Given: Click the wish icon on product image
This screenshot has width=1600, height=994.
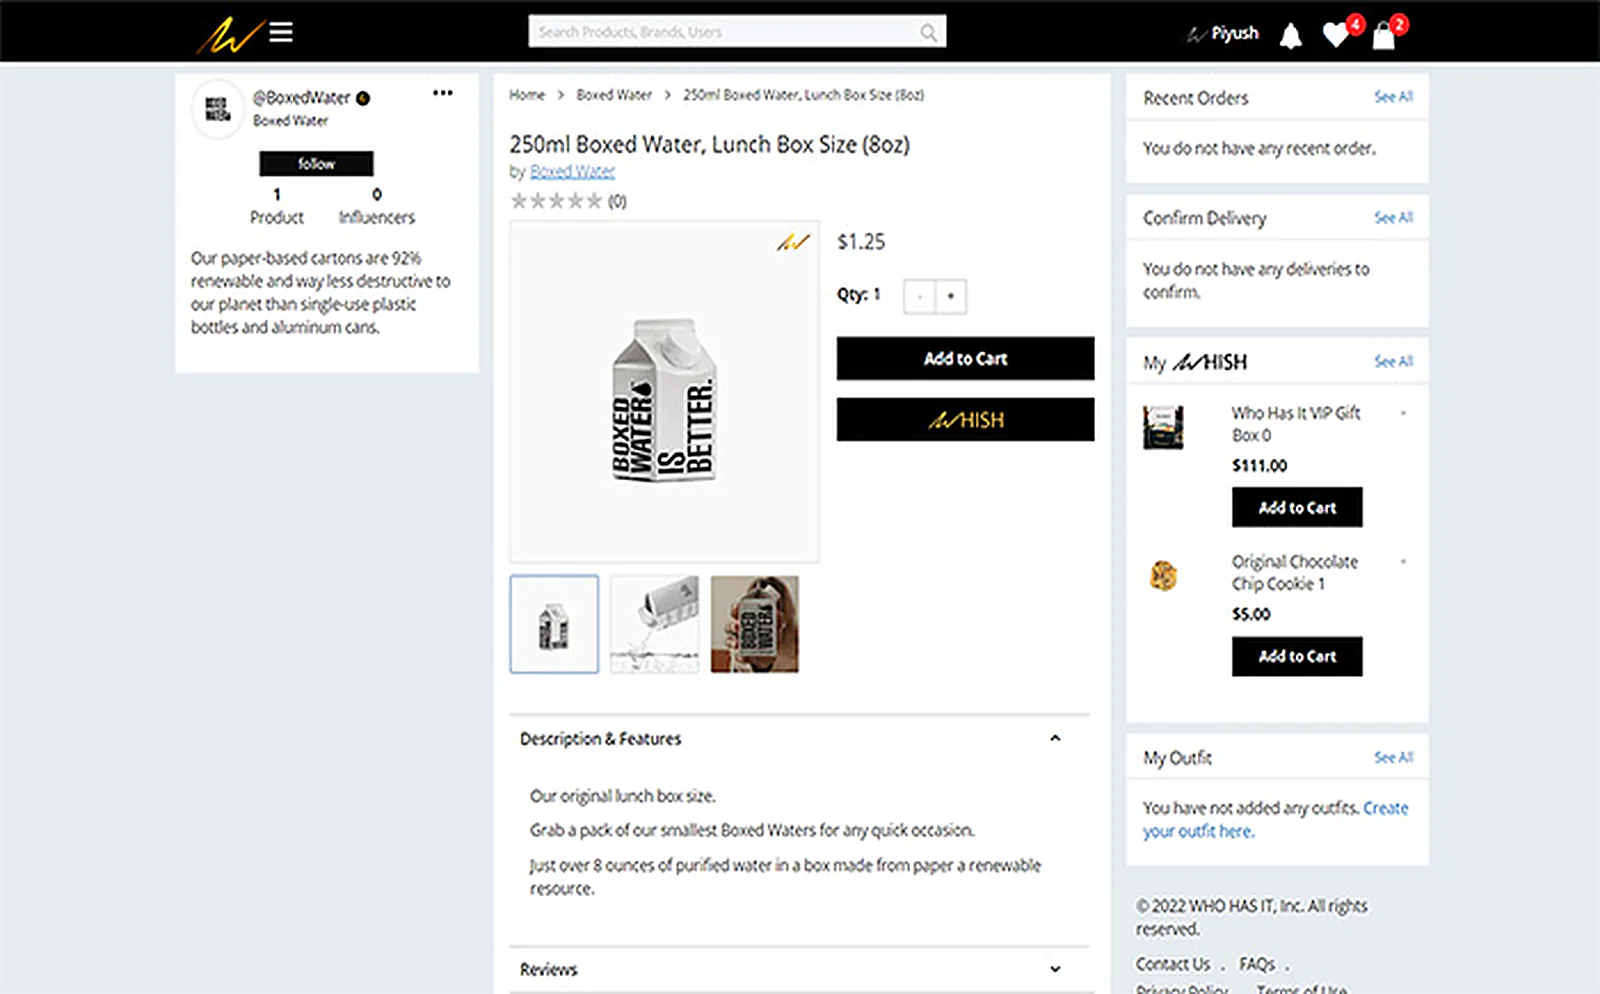Looking at the screenshot, I should (x=793, y=242).
